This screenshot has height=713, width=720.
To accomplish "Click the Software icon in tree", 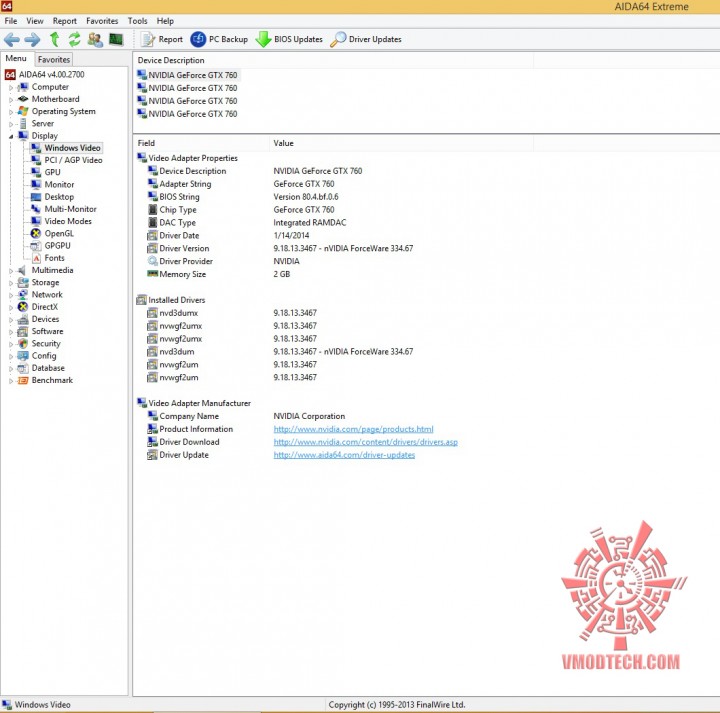I will pos(22,331).
